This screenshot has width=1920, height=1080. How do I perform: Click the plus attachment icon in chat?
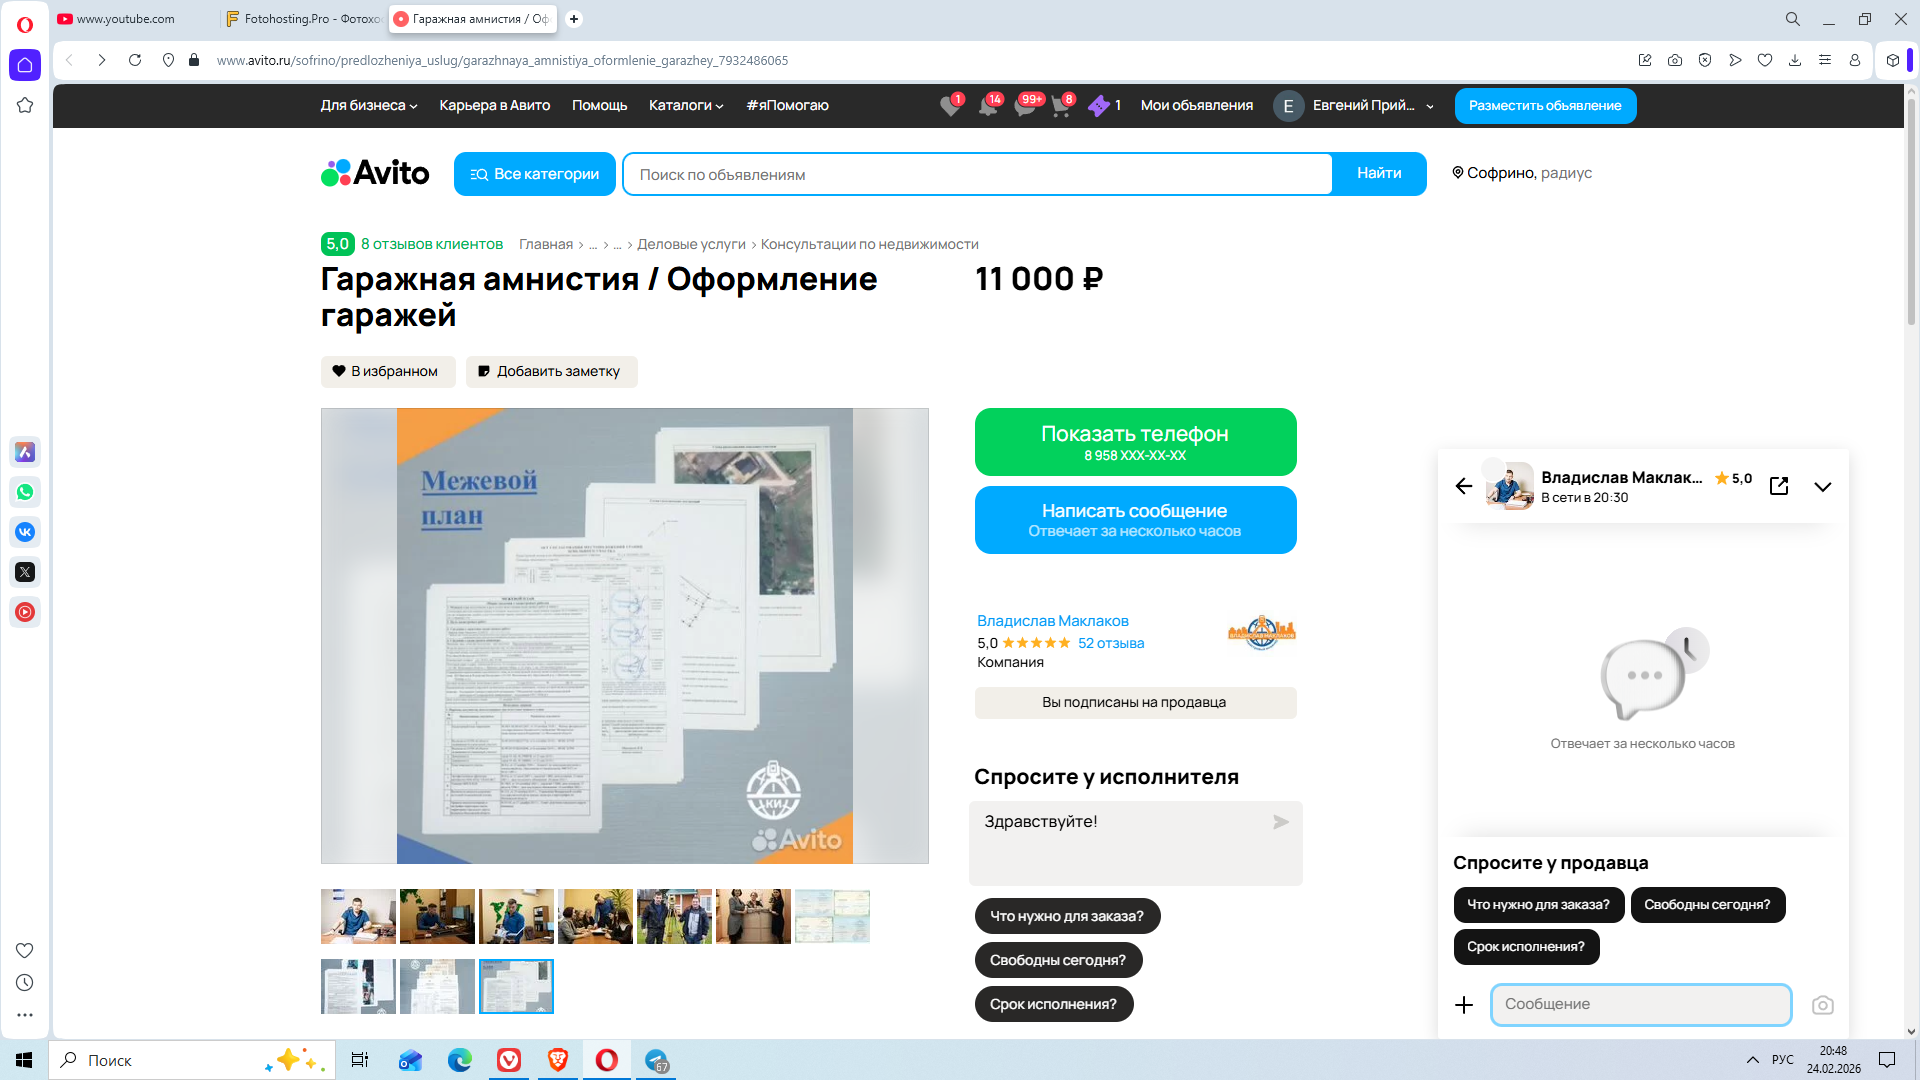[1464, 1005]
